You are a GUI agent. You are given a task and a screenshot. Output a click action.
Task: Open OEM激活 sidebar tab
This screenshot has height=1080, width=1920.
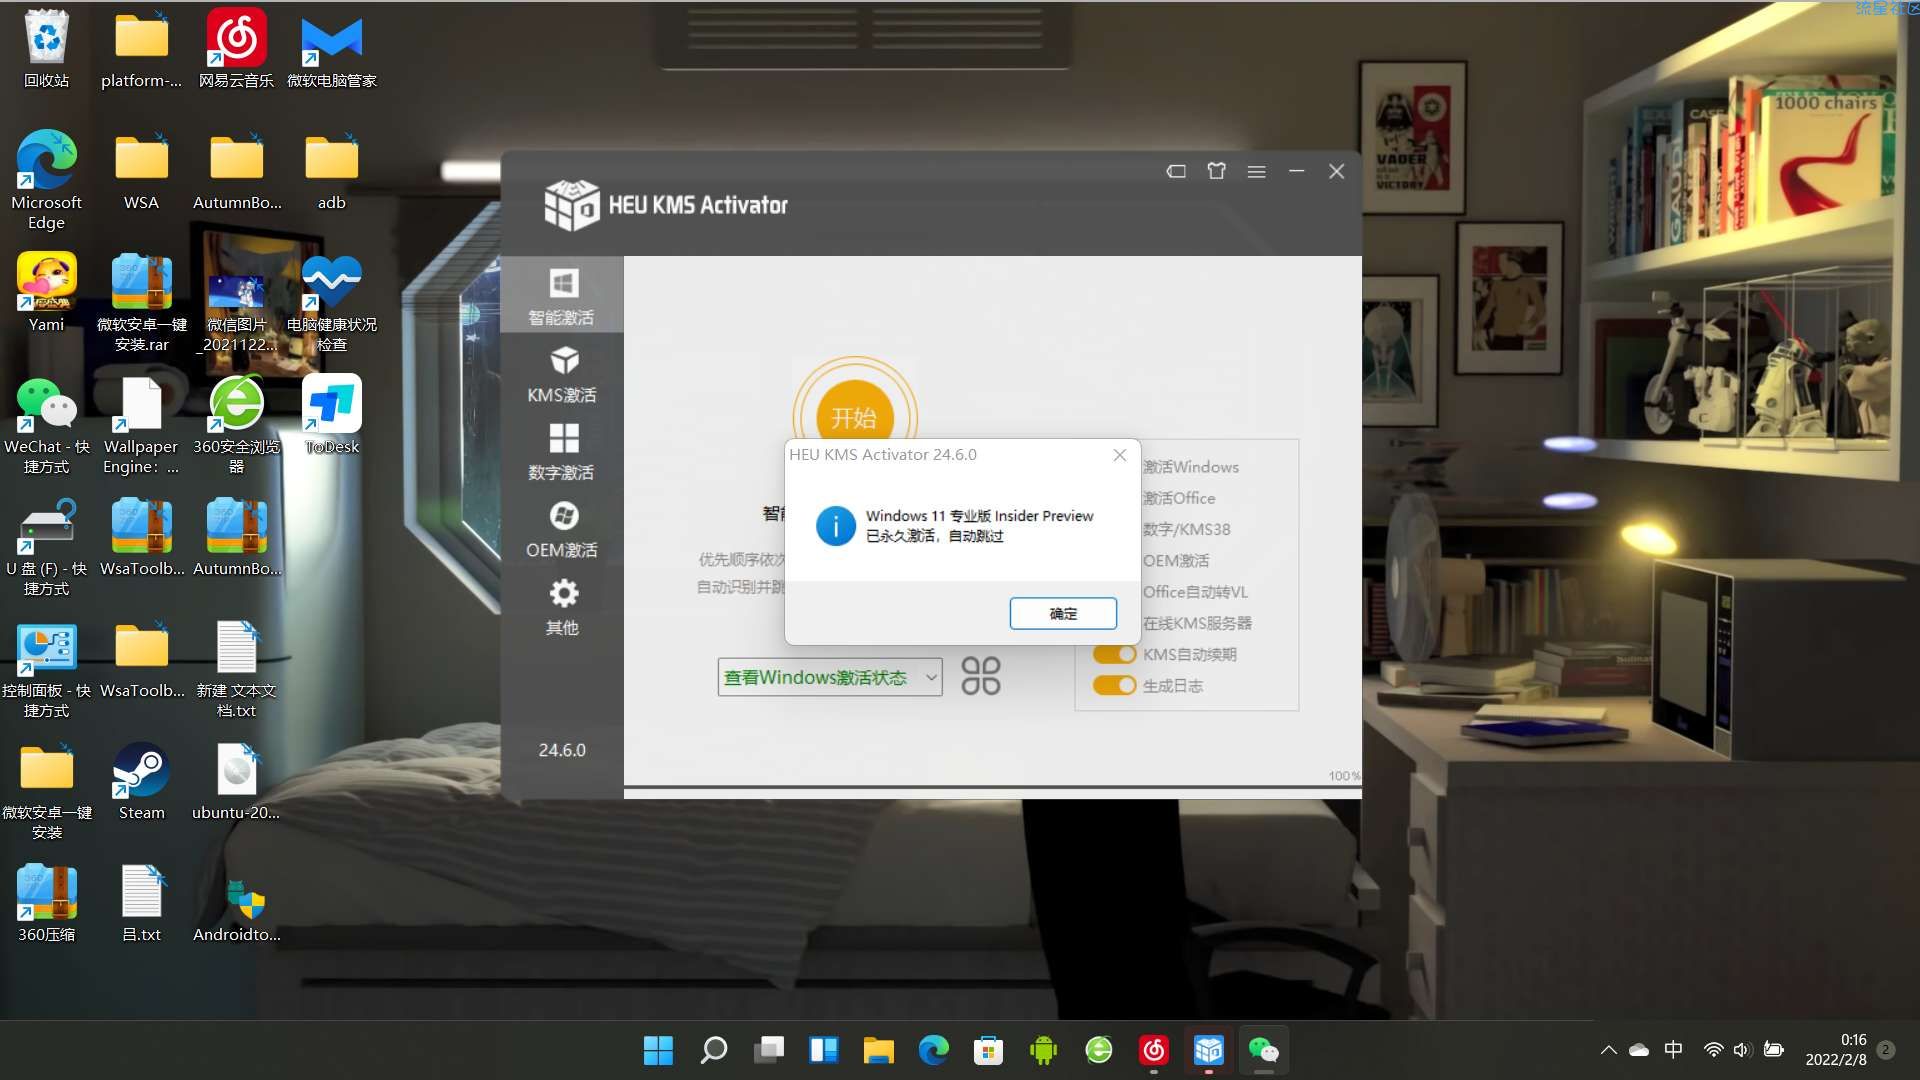click(x=562, y=529)
